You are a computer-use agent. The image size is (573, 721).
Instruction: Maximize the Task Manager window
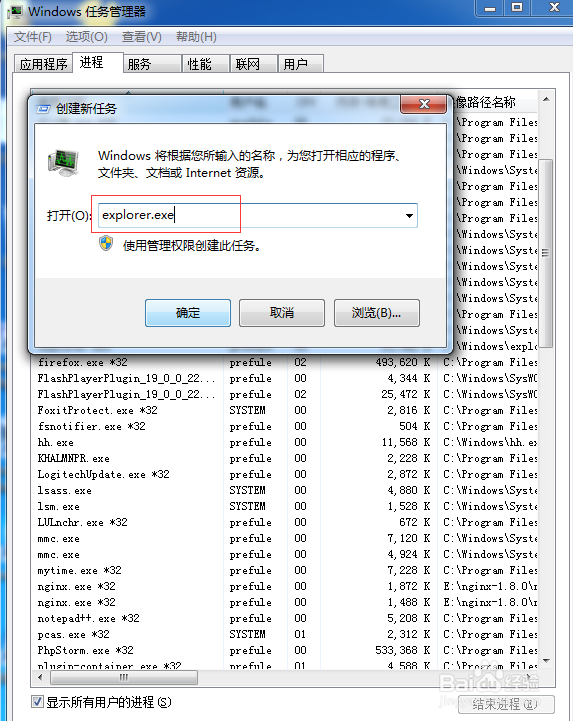coord(517,8)
